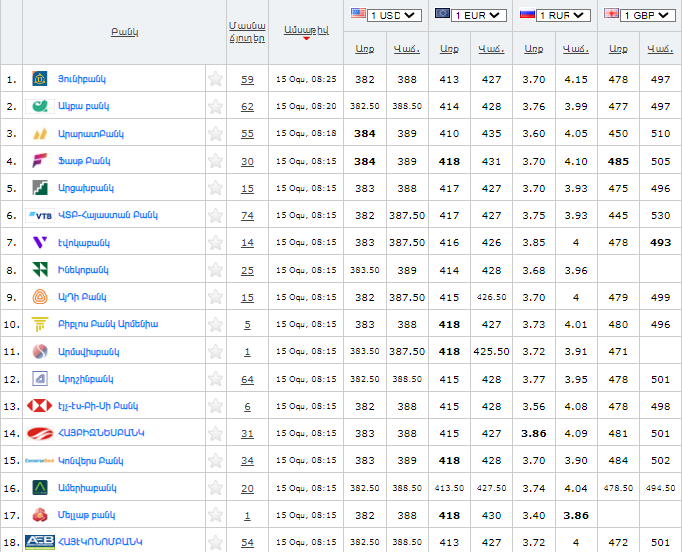682x552 pixels.
Task: Sort by USD Առք column header
Action: [364, 49]
